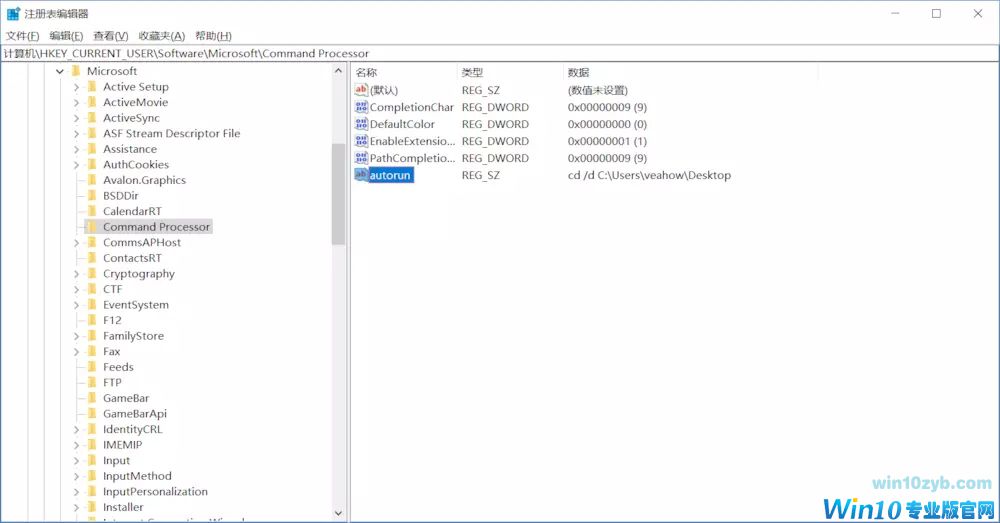This screenshot has width=1000, height=523.
Task: Expand the EventSystem key
Action: (76, 305)
